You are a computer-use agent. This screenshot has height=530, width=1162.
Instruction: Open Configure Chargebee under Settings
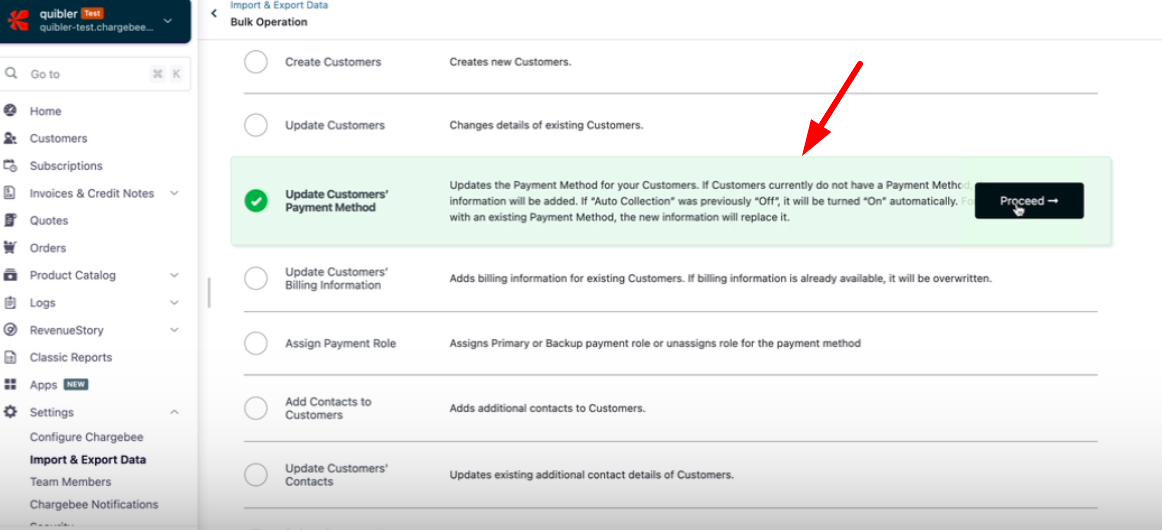click(x=86, y=437)
